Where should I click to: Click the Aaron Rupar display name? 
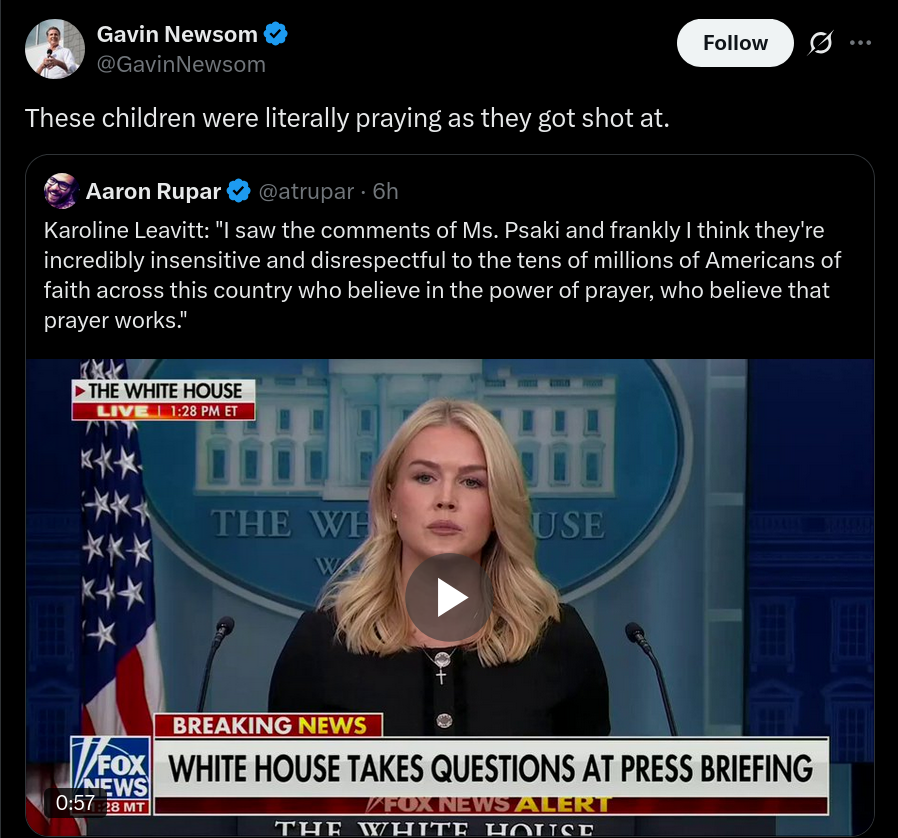point(153,191)
